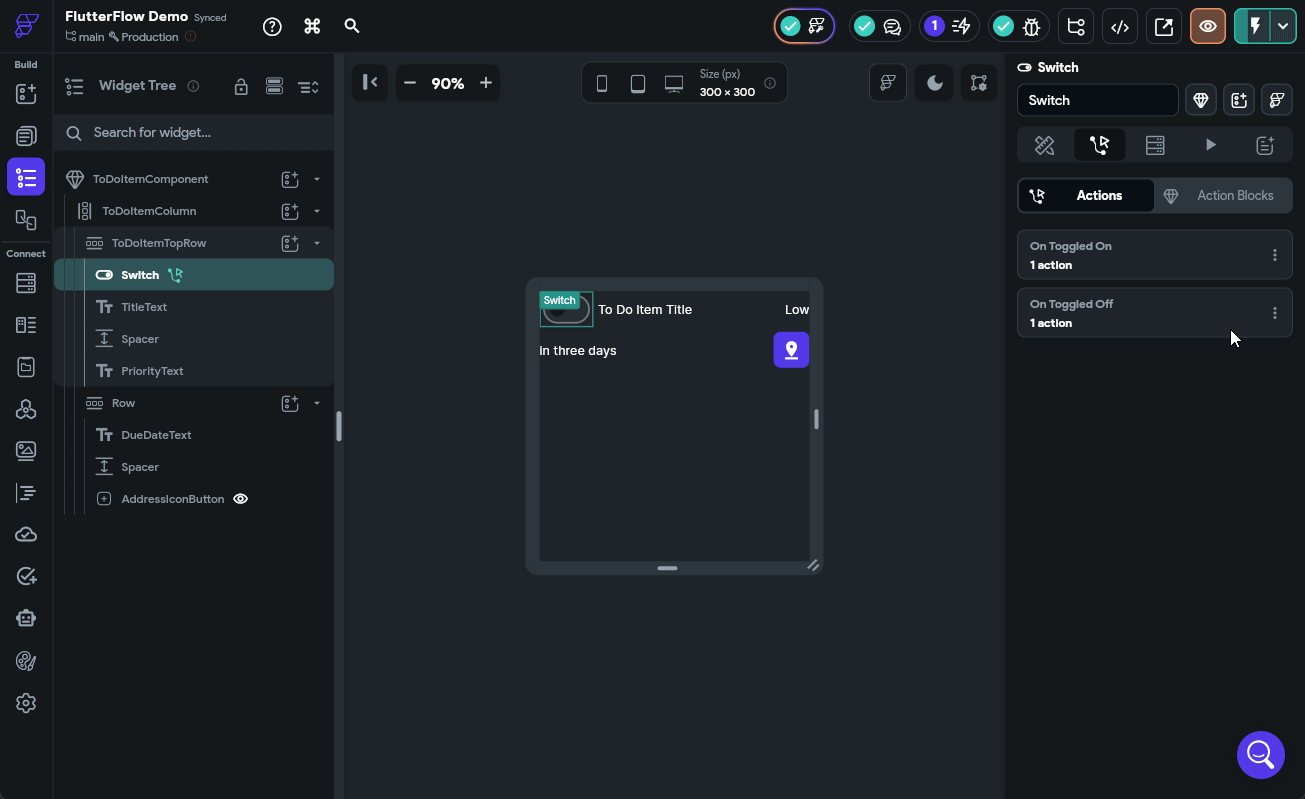Click the Preview eye button
The height and width of the screenshot is (799, 1305).
tap(1208, 27)
